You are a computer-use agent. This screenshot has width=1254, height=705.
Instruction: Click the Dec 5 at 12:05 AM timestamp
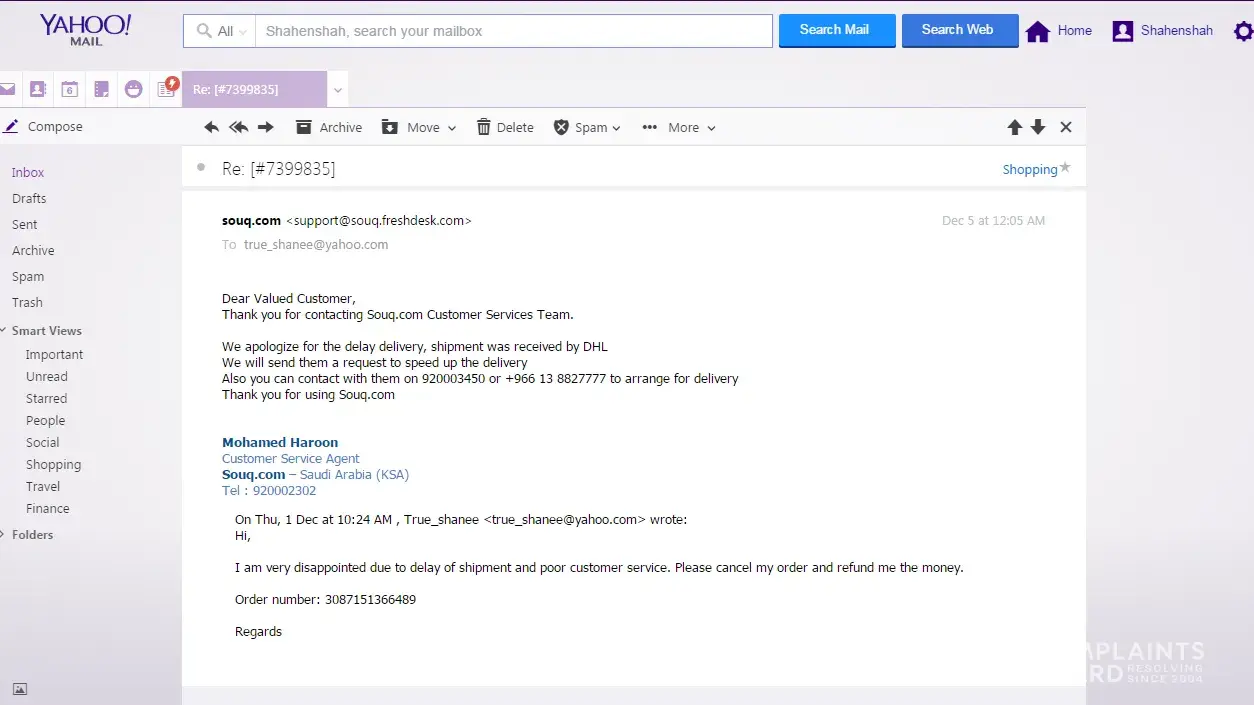pyautogui.click(x=993, y=220)
